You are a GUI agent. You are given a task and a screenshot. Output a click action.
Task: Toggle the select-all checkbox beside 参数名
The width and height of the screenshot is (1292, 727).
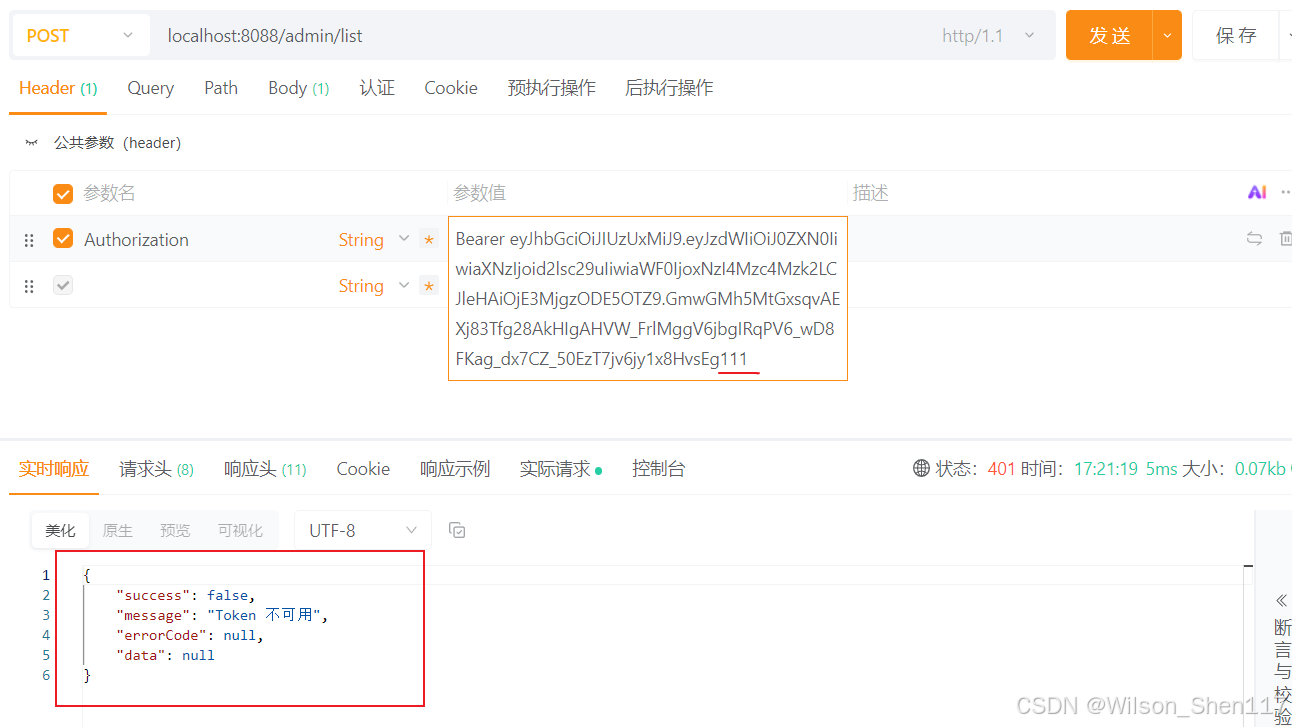click(x=63, y=192)
